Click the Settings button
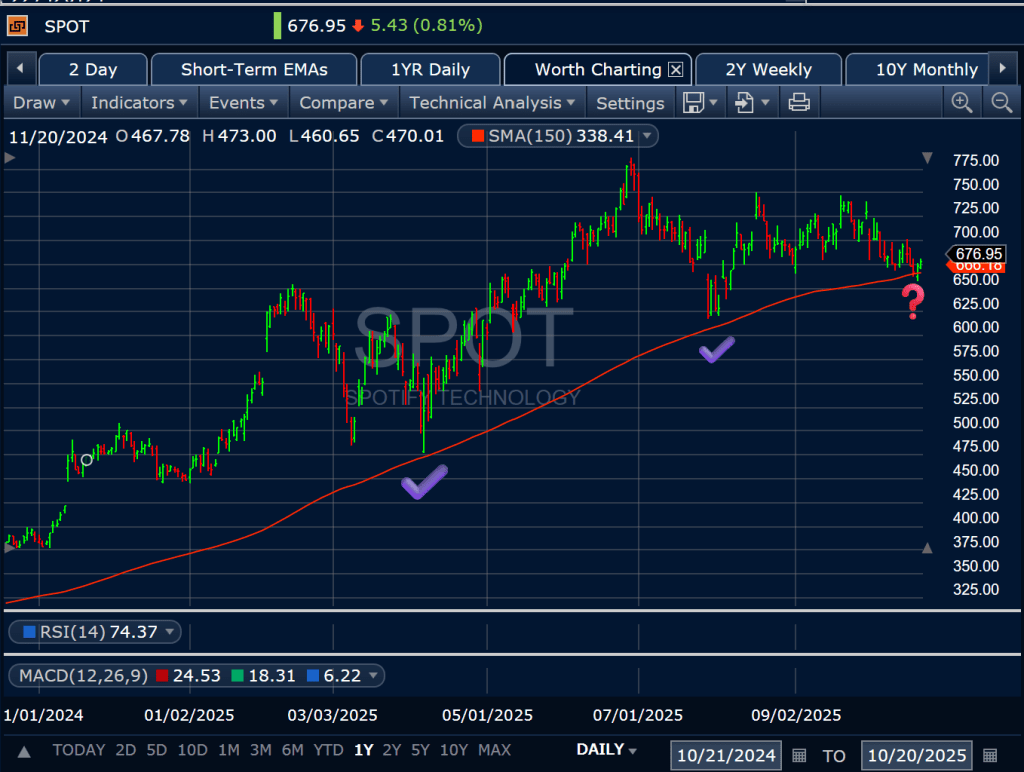The height and width of the screenshot is (772, 1024). [x=630, y=102]
